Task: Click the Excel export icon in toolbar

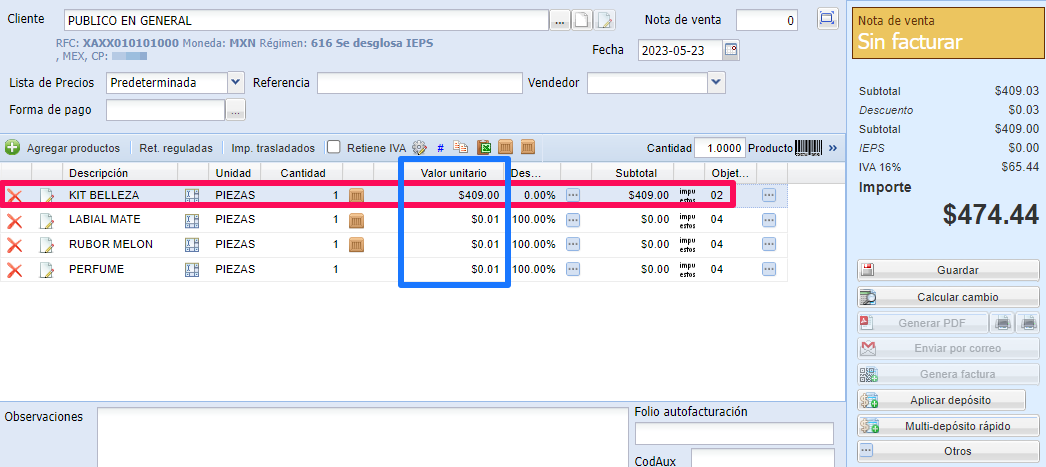Action: (484, 147)
